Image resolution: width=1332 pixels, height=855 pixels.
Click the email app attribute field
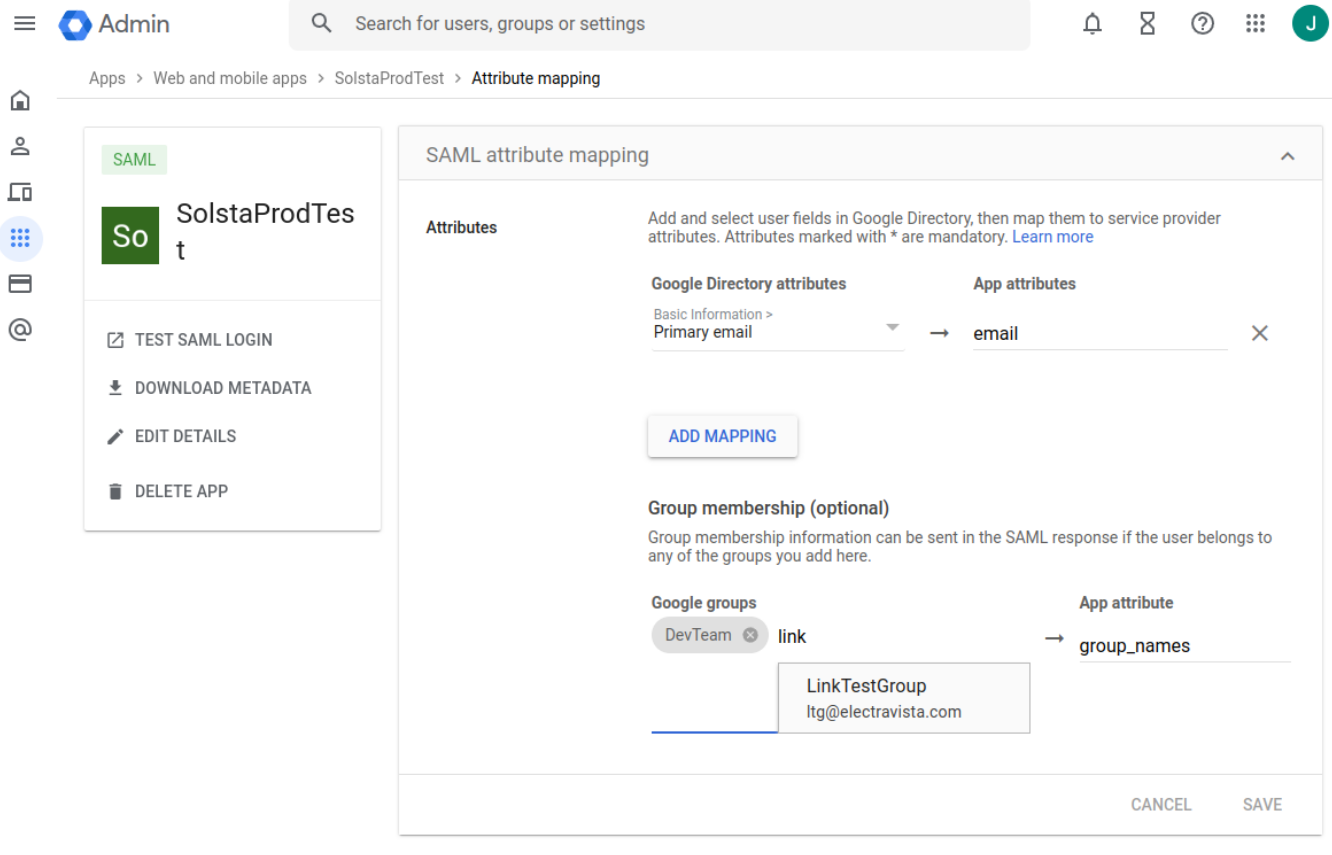tap(1100, 334)
